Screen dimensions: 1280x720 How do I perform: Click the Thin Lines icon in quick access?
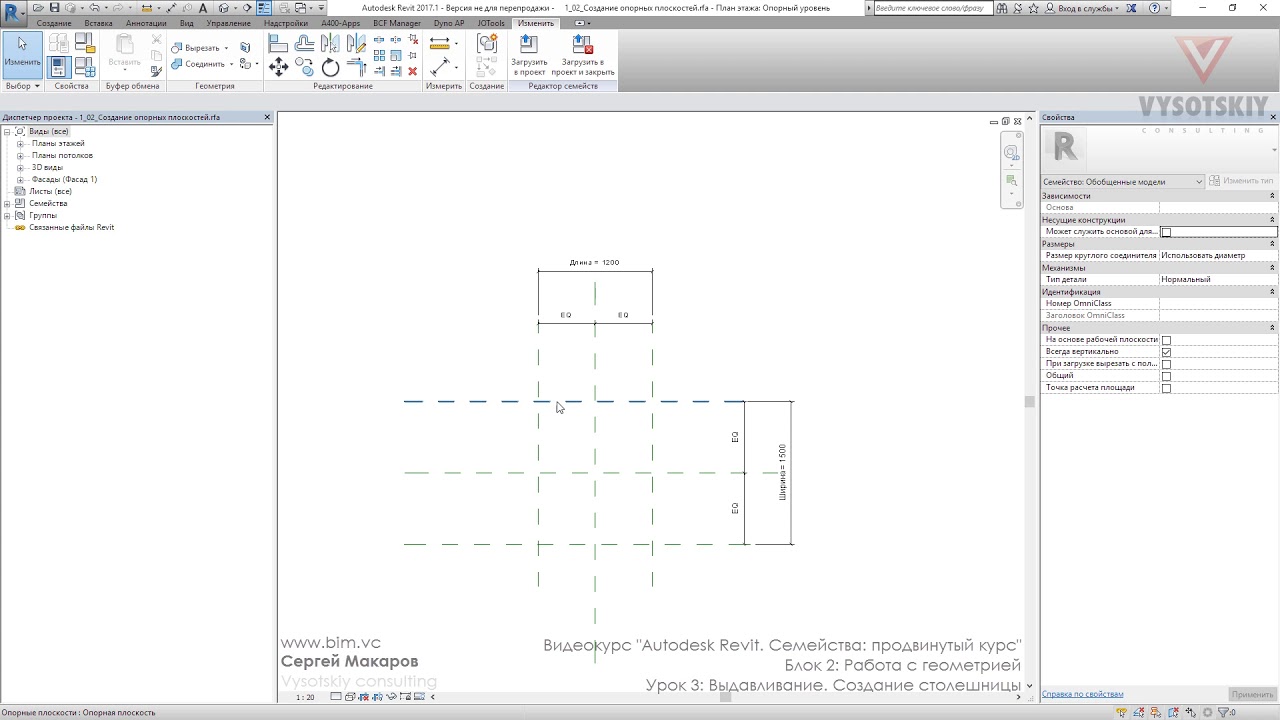click(x=263, y=8)
